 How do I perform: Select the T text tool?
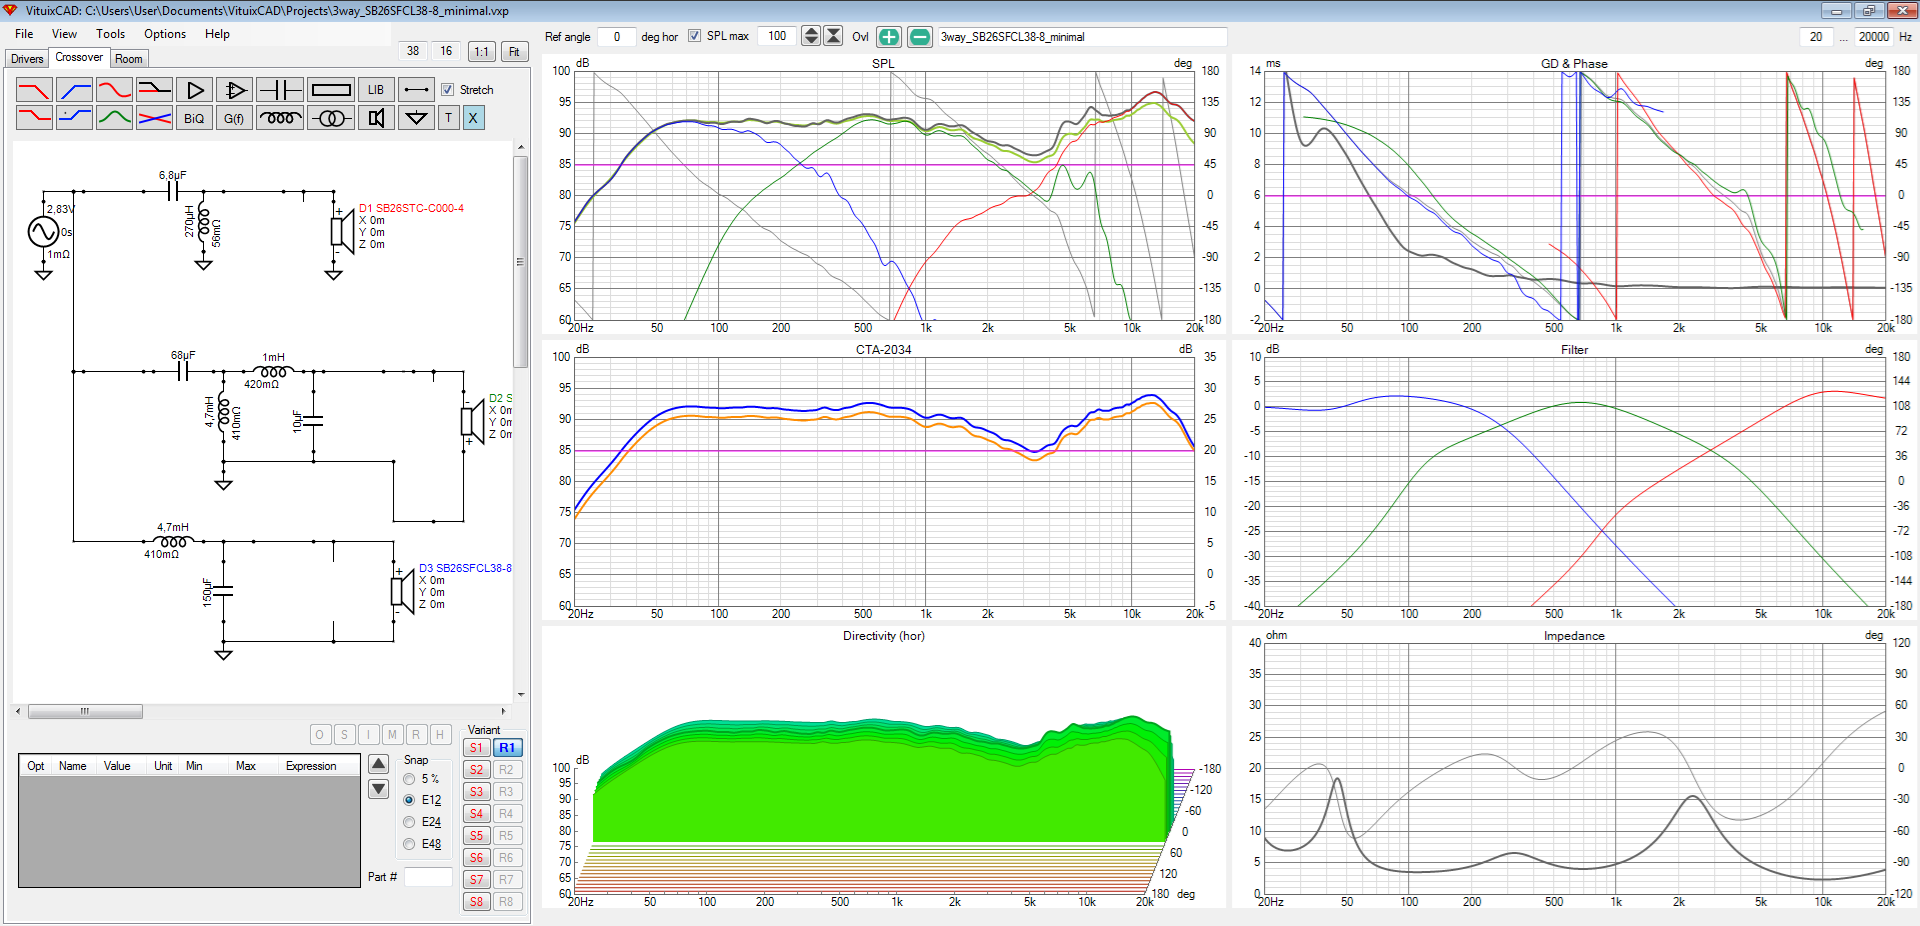click(448, 118)
